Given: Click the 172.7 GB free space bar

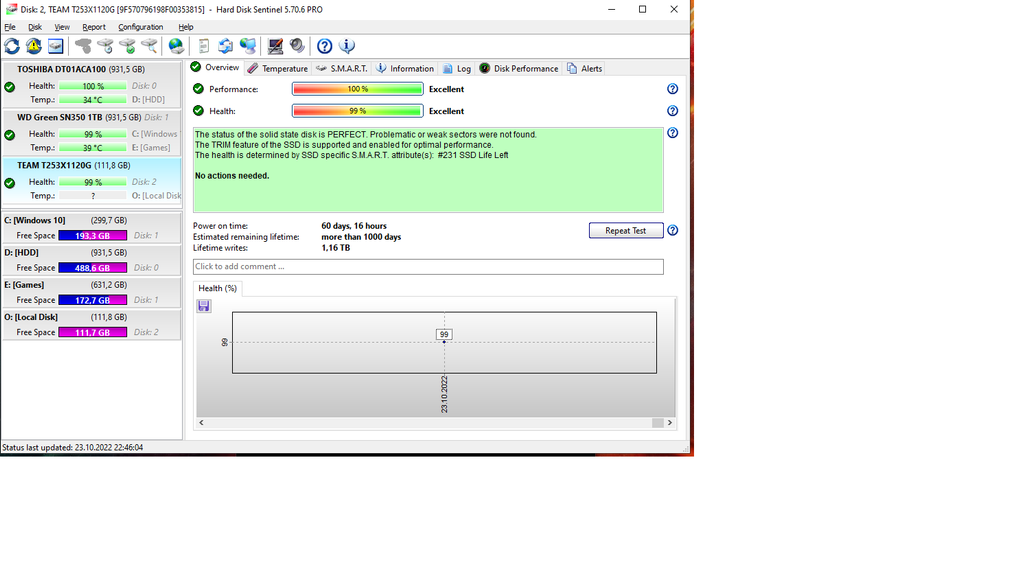Looking at the screenshot, I should click(x=93, y=300).
